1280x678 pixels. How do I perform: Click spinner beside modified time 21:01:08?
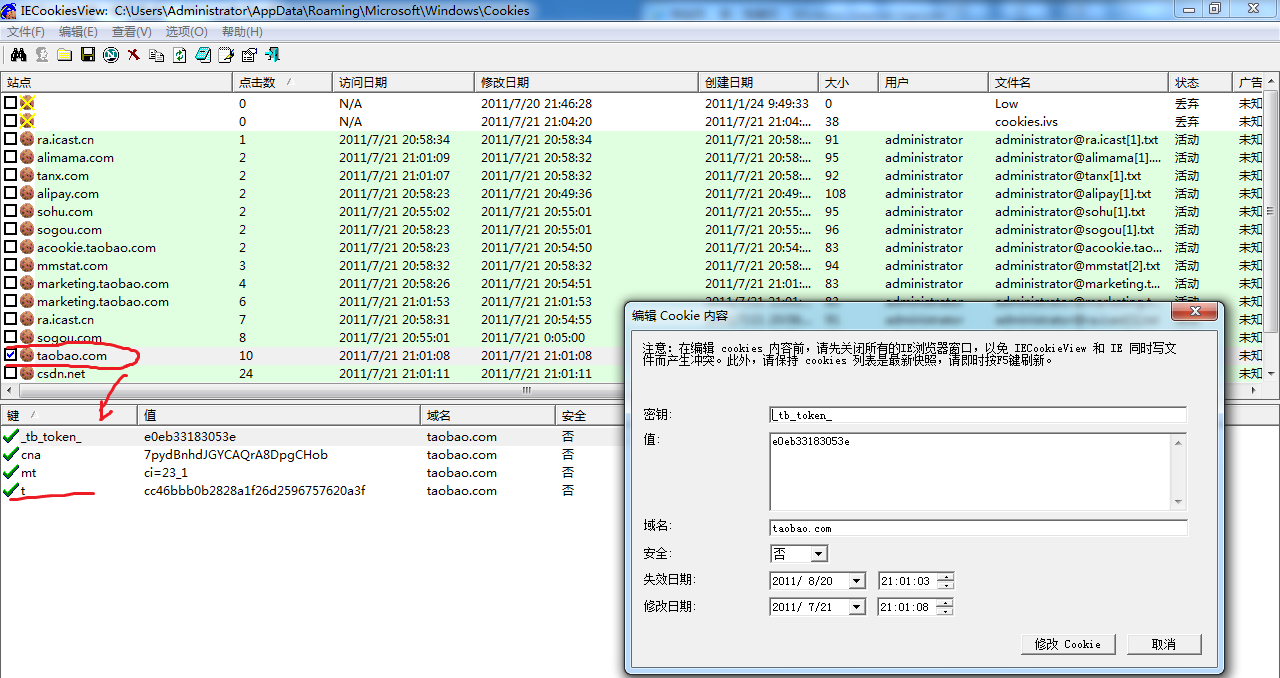coord(945,607)
